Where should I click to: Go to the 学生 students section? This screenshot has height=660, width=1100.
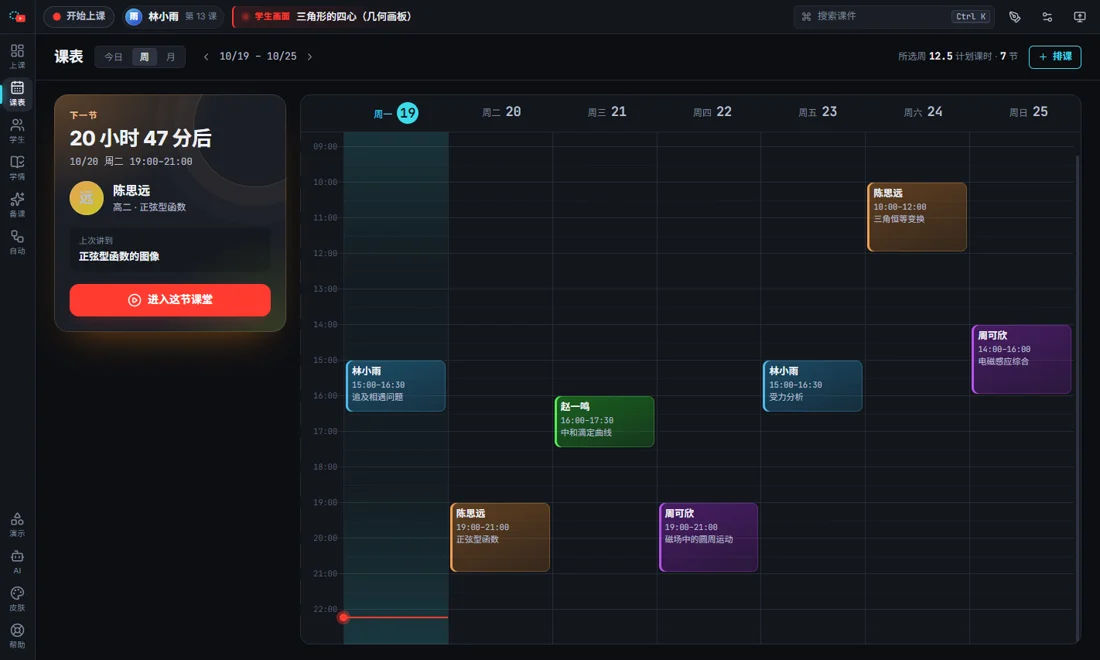click(17, 130)
